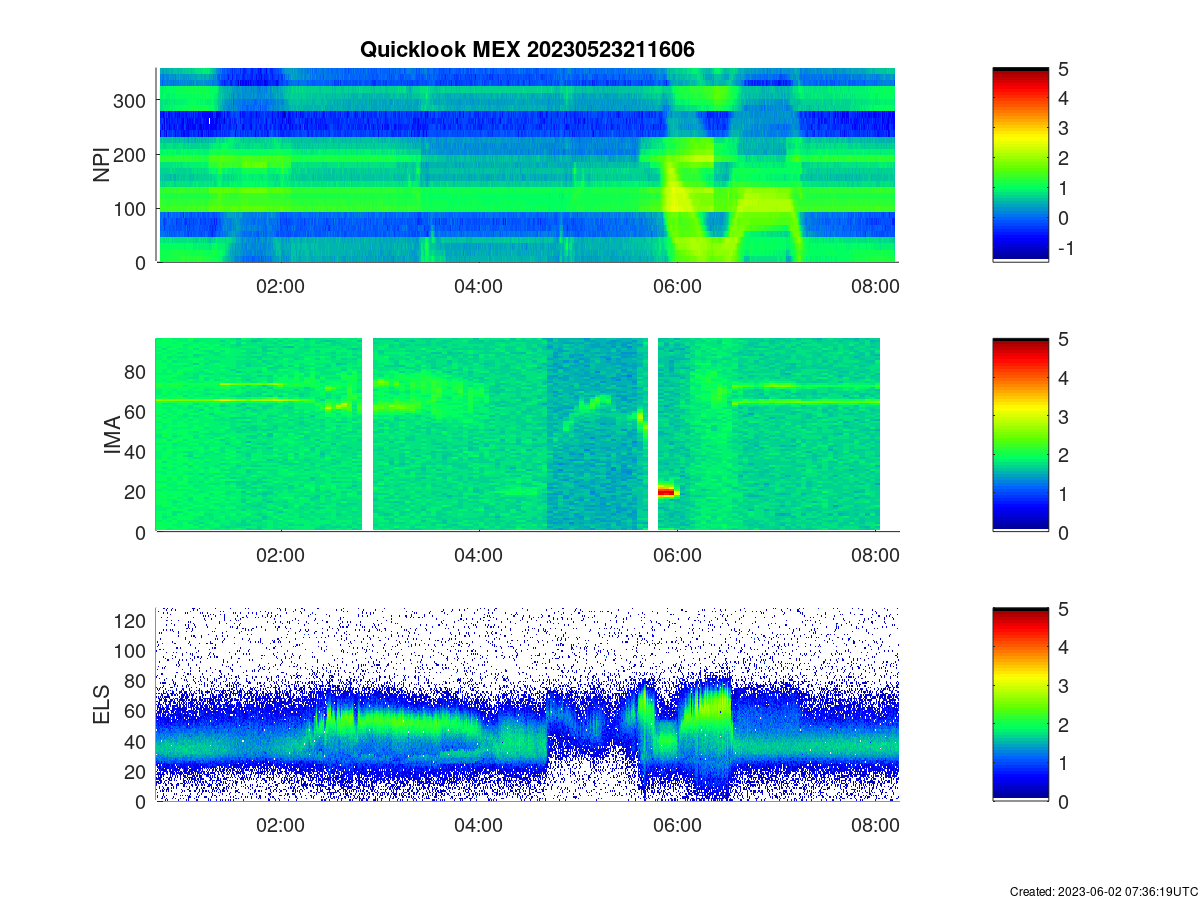Click the 02:00 tick under IMA plot

click(x=281, y=557)
